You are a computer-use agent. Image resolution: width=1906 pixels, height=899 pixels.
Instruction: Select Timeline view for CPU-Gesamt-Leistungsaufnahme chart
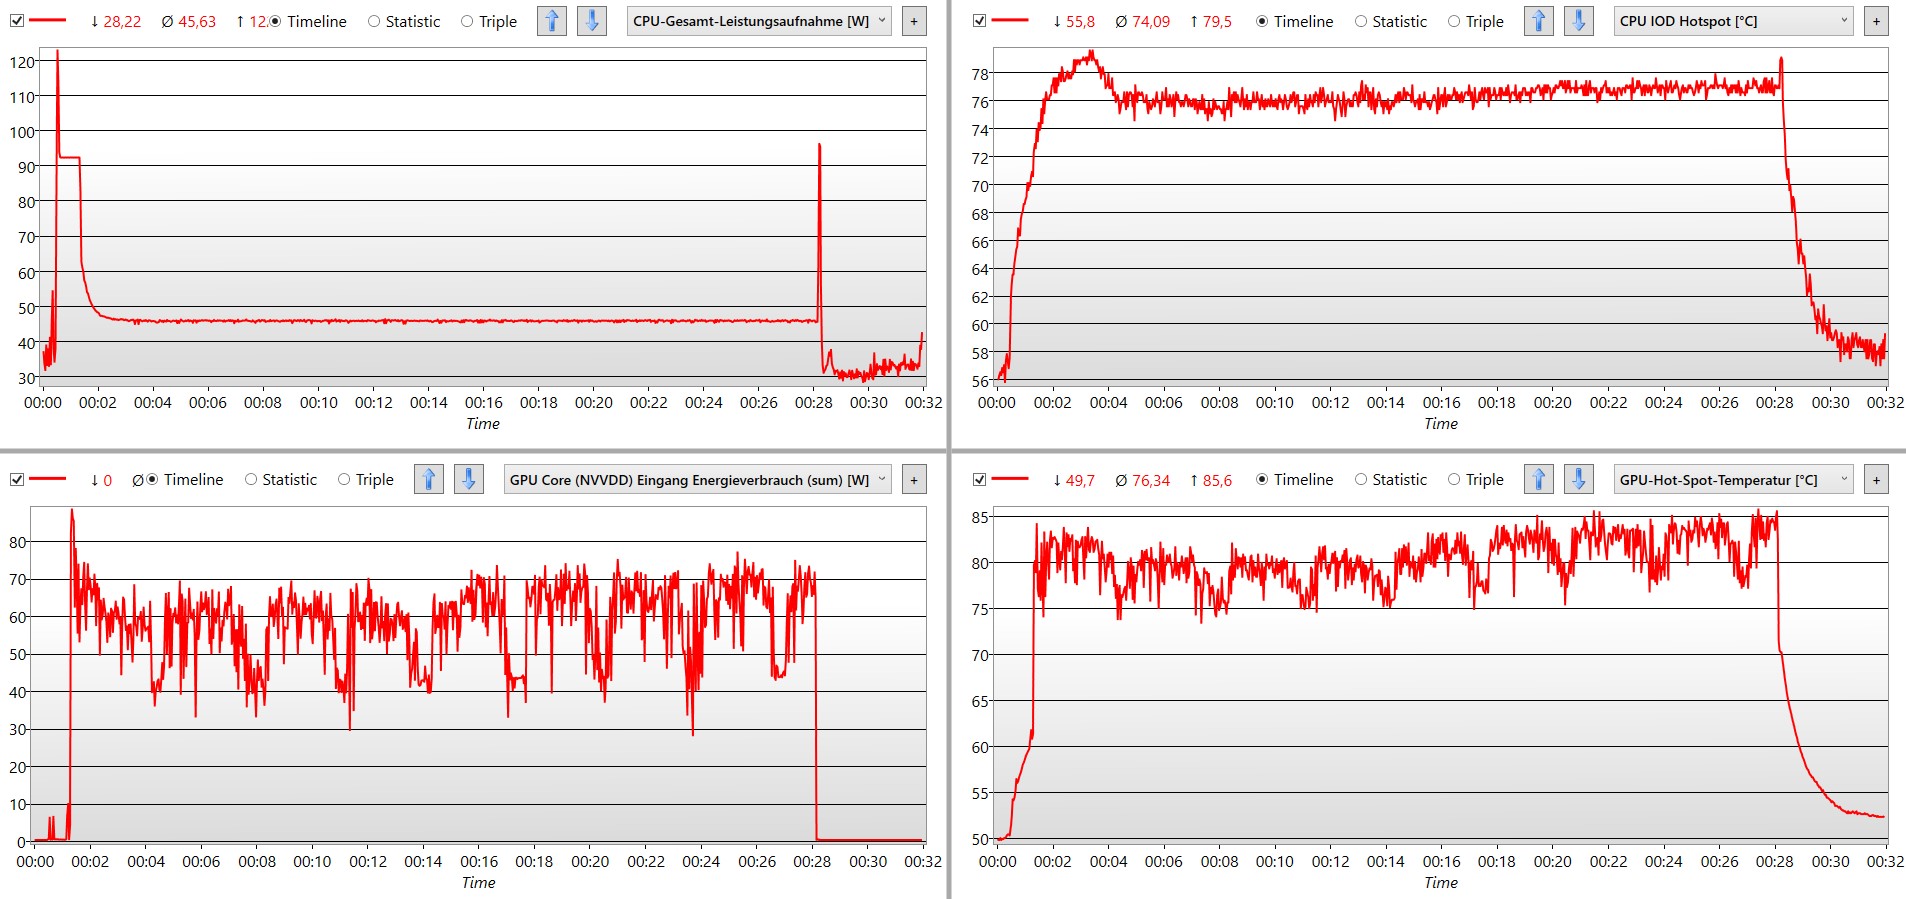[x=308, y=21]
